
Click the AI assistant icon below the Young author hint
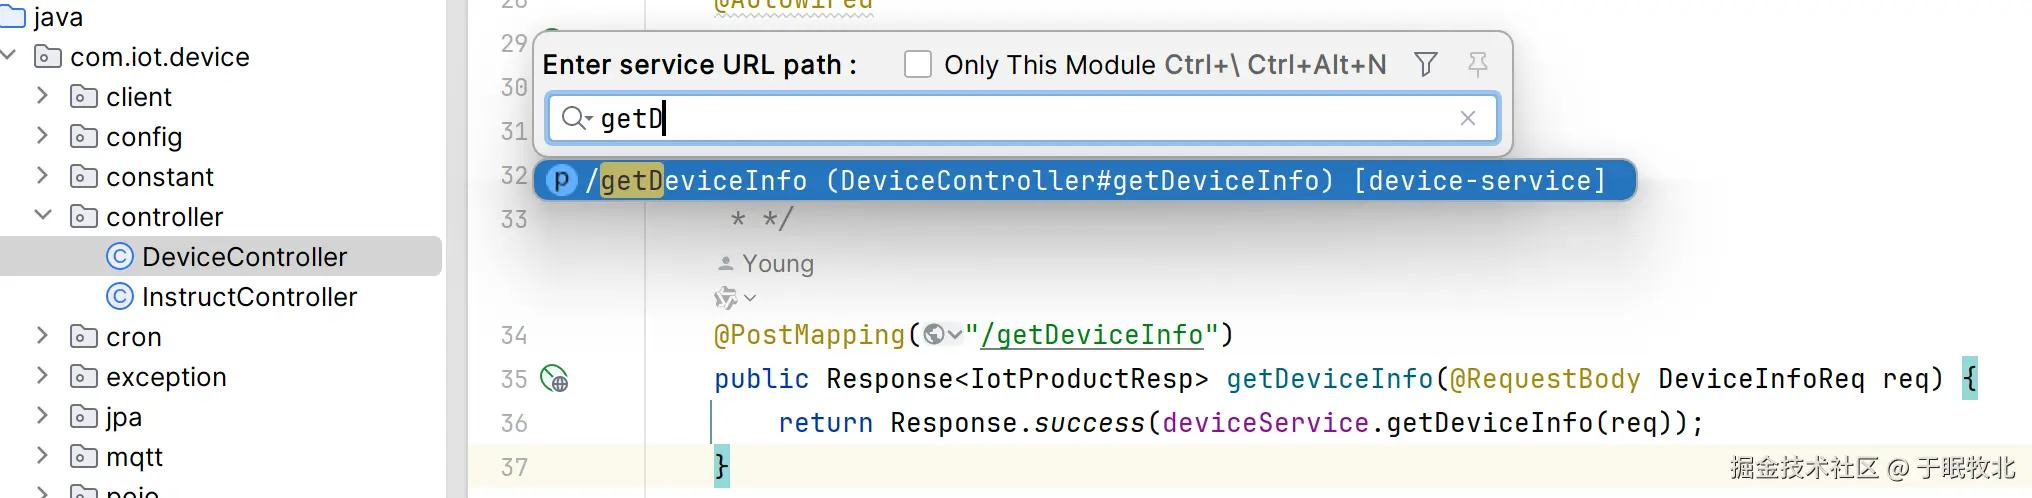click(x=726, y=298)
